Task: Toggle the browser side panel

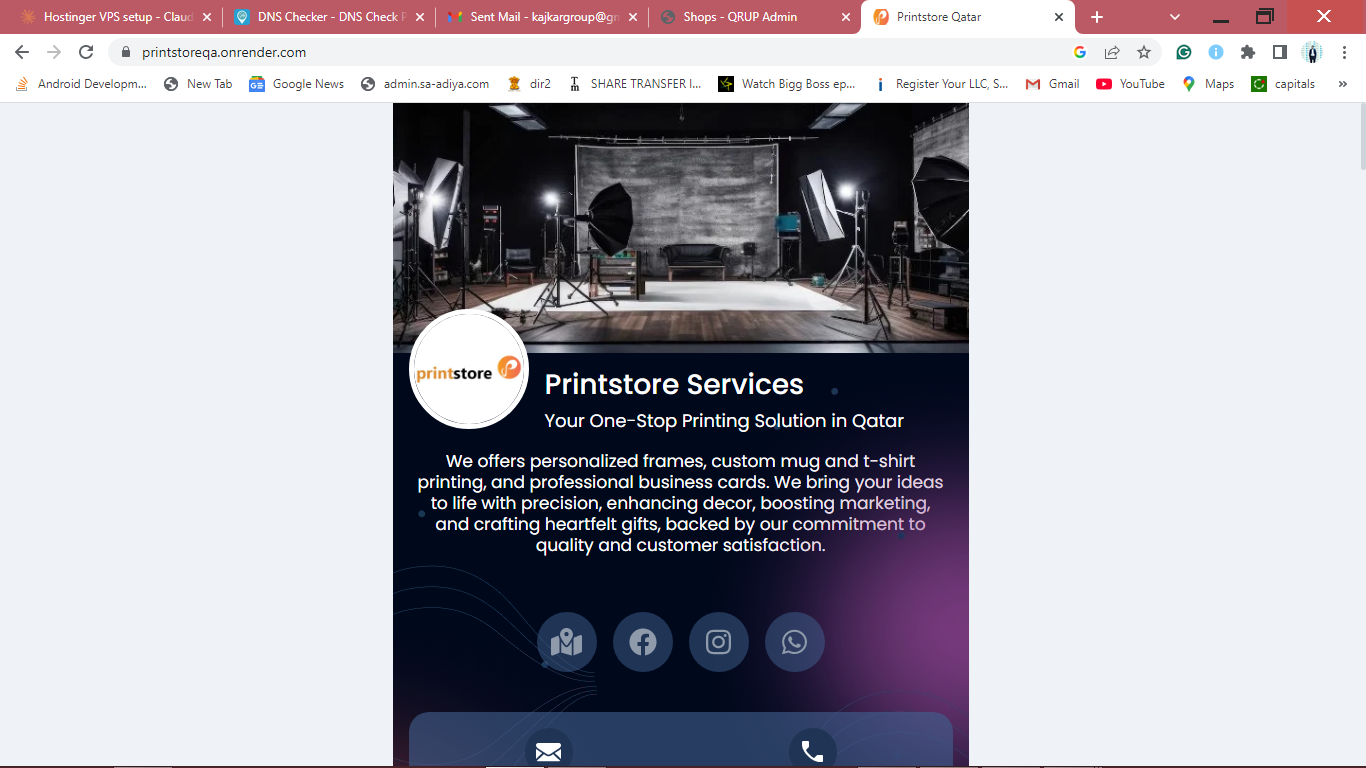Action: (x=1280, y=52)
